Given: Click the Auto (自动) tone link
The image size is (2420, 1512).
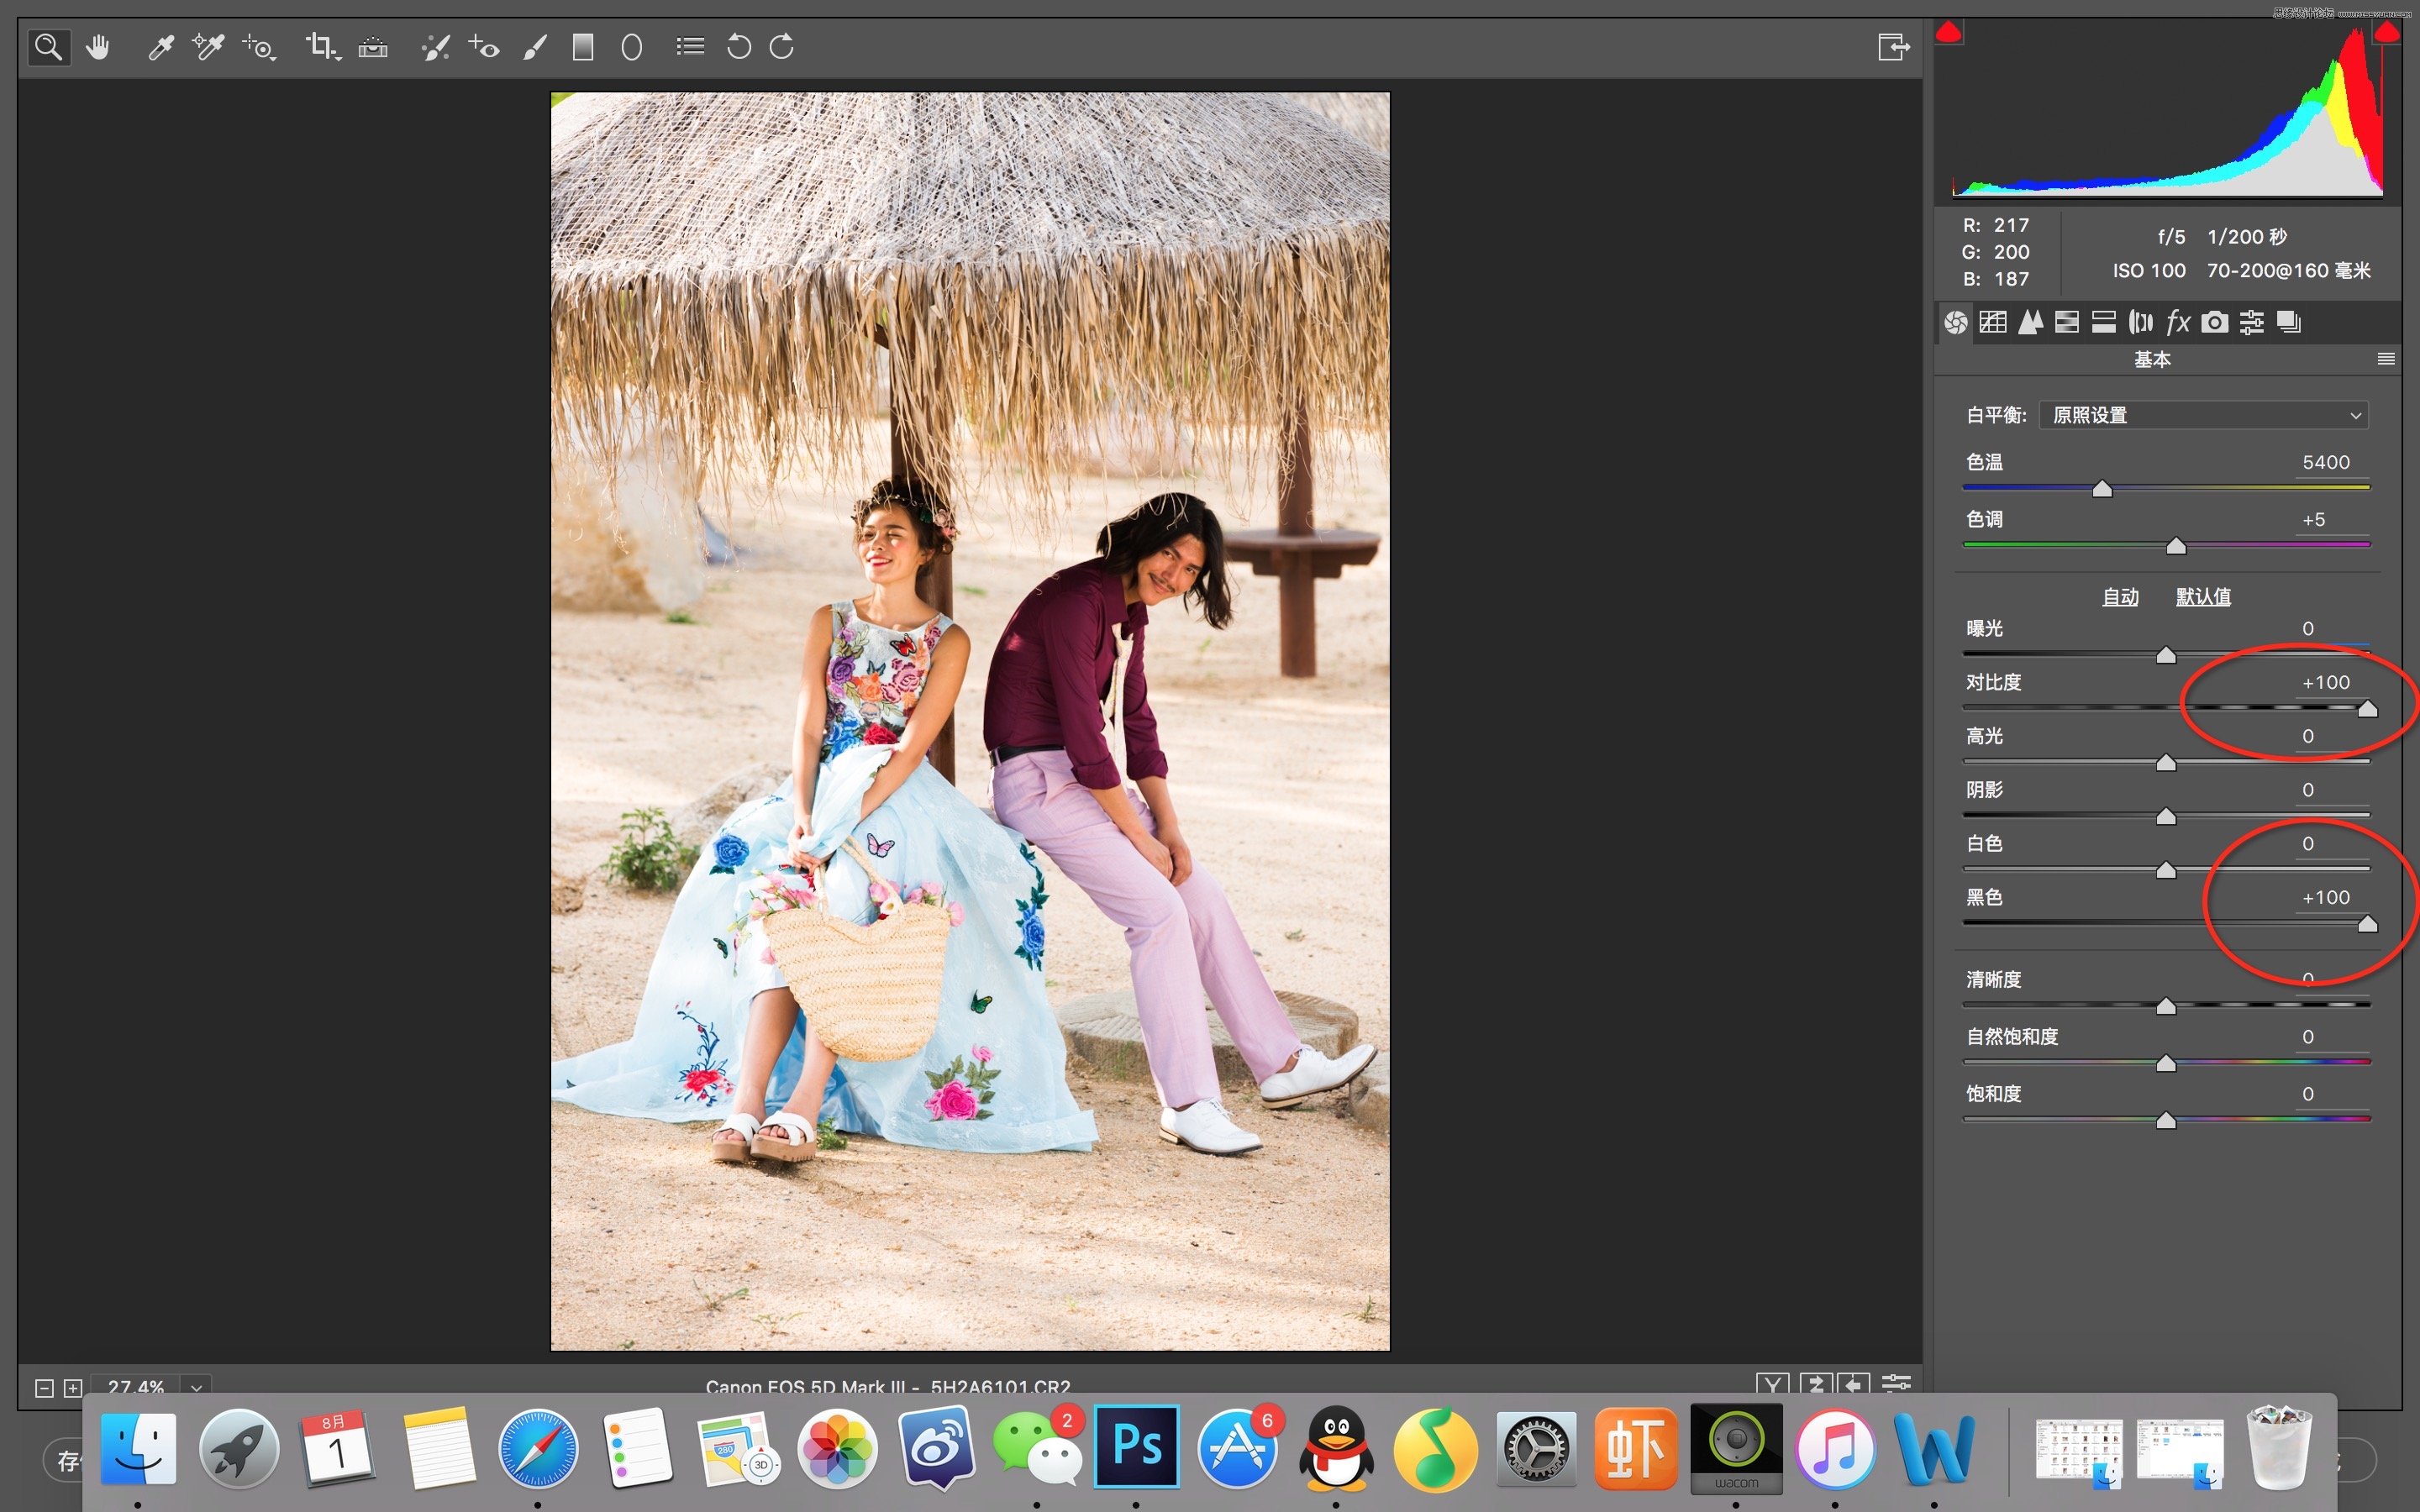Looking at the screenshot, I should [2120, 597].
